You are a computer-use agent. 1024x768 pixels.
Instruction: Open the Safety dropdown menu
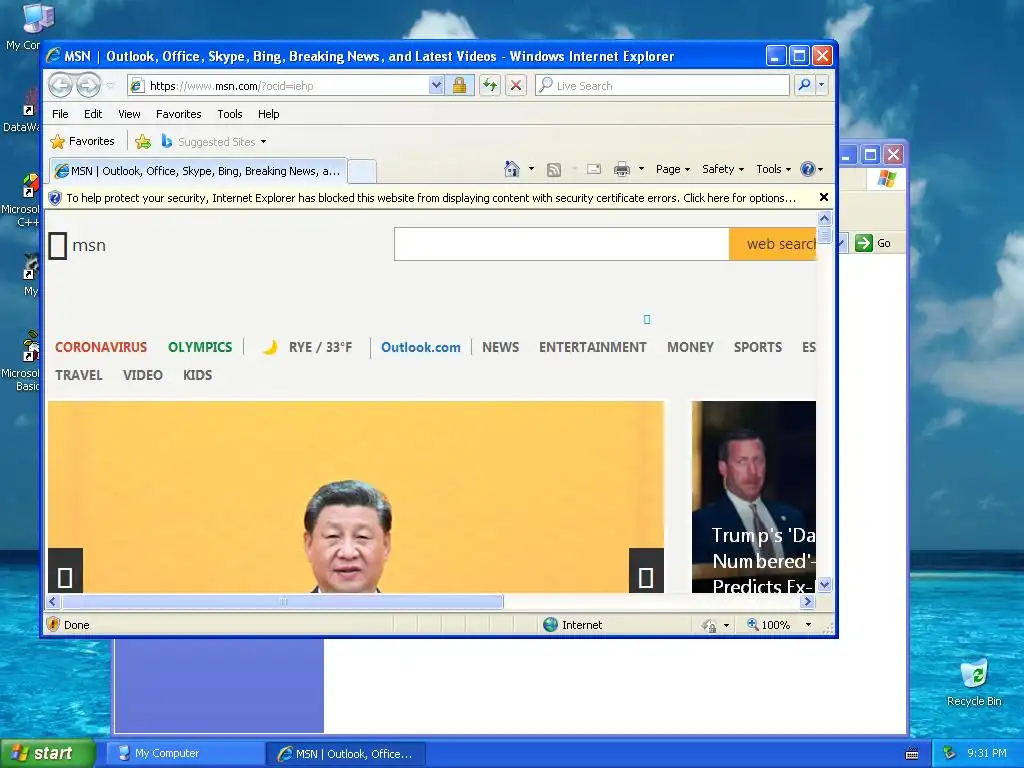(x=722, y=169)
